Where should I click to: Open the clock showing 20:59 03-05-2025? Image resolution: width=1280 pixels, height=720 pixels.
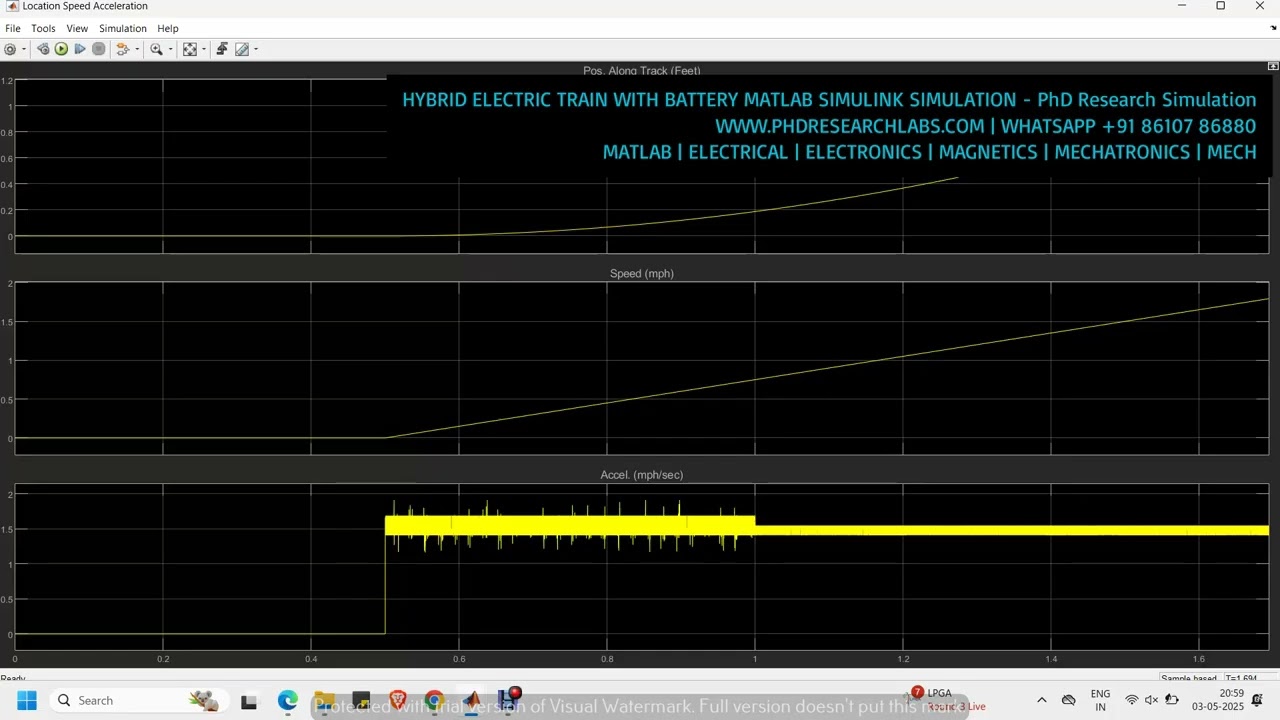(1217, 700)
